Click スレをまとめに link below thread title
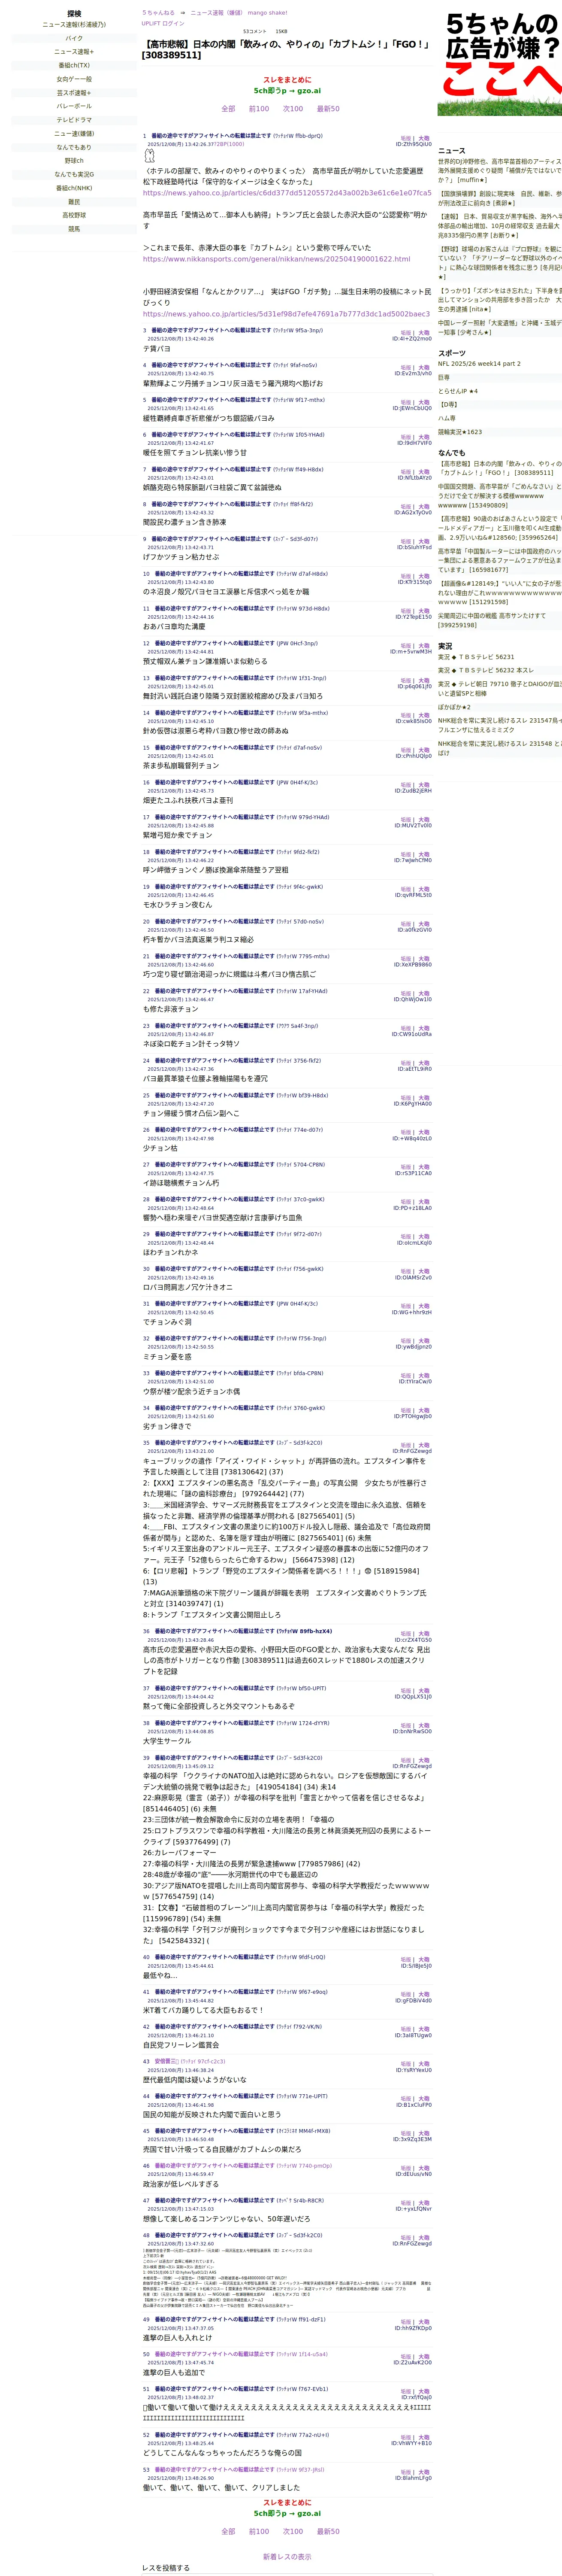 coord(287,79)
